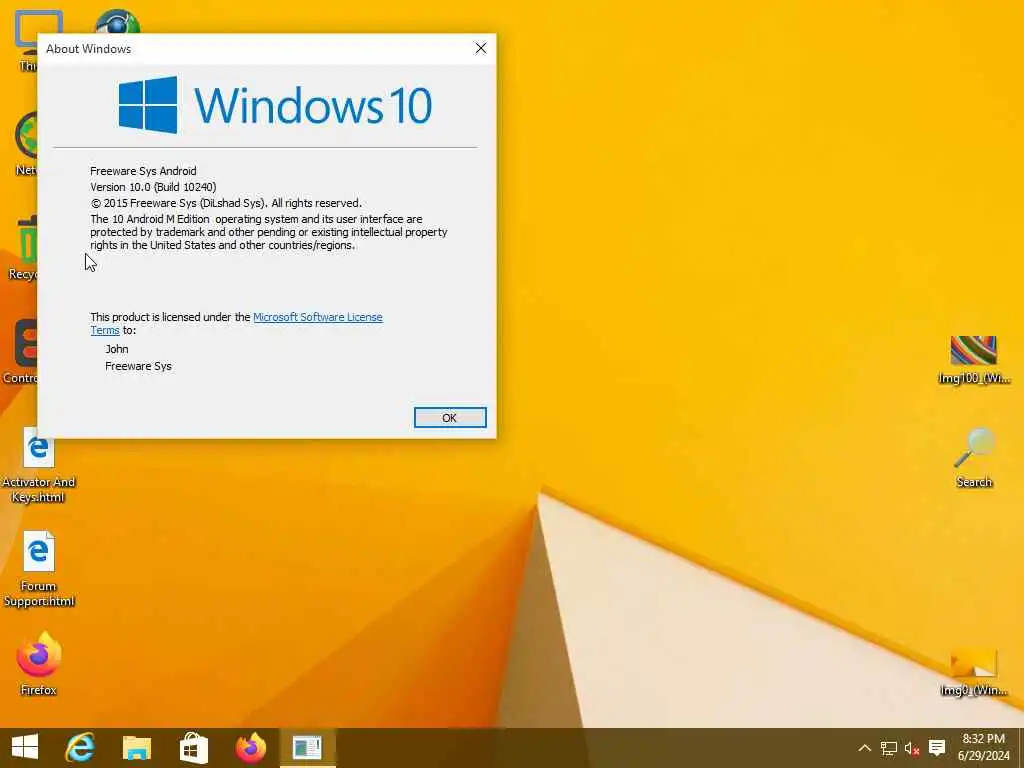Open the Store app on taskbar

click(194, 748)
